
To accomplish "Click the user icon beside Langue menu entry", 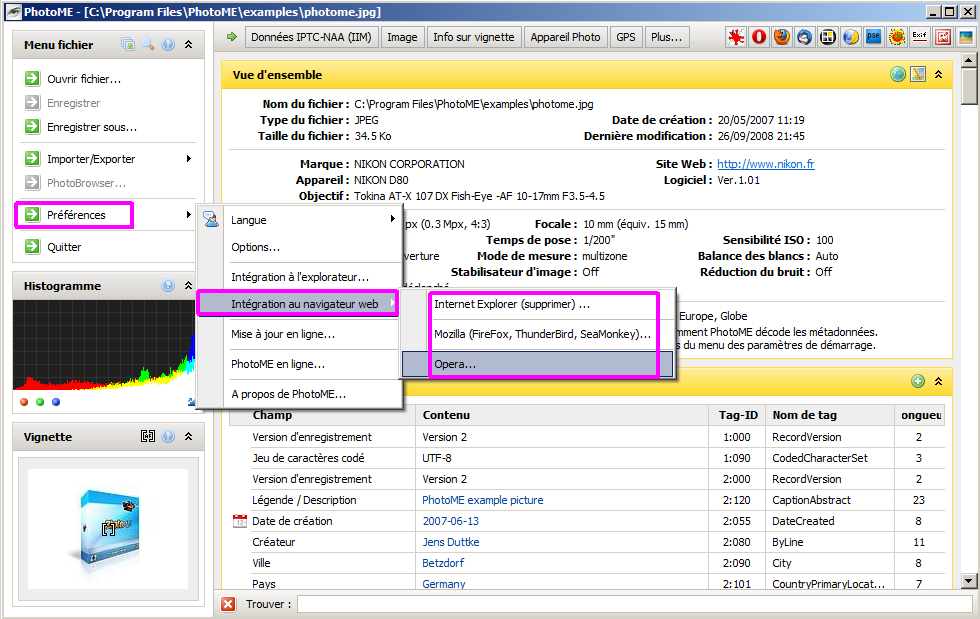I will (211, 219).
